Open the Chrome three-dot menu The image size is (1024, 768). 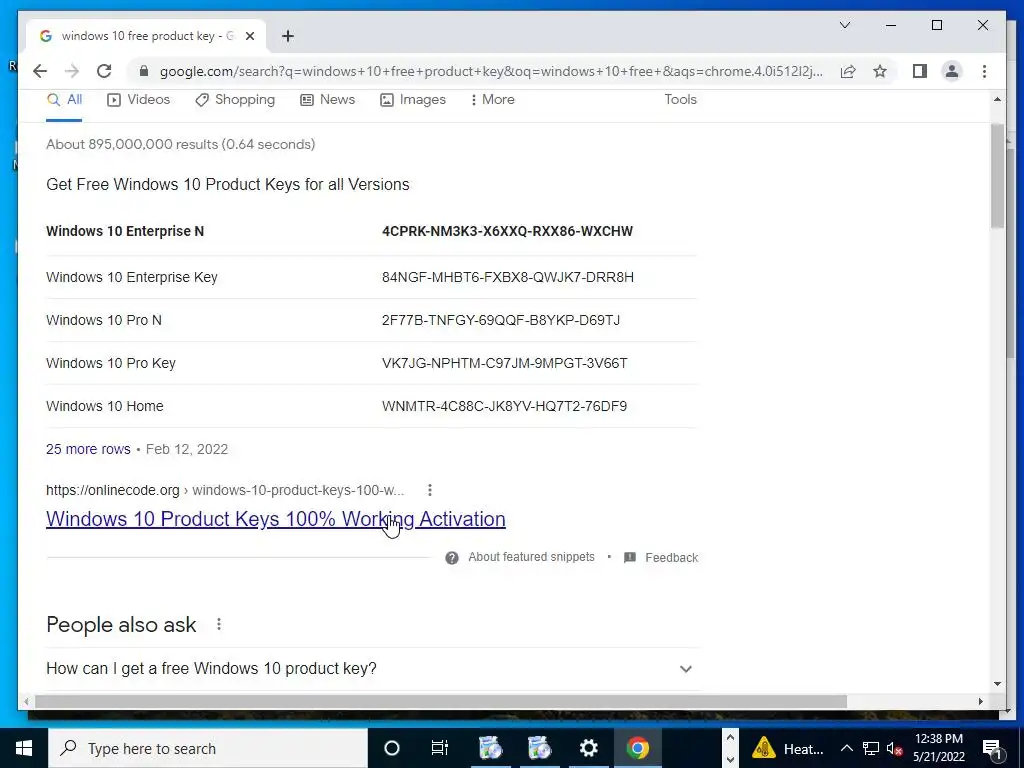(x=984, y=71)
